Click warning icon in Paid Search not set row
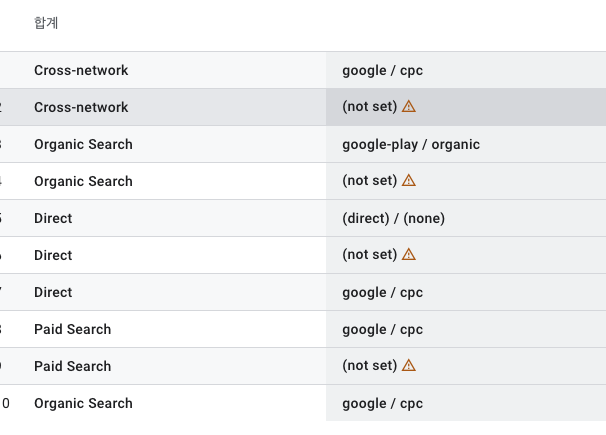Viewport: 606px width, 435px height. point(409,365)
